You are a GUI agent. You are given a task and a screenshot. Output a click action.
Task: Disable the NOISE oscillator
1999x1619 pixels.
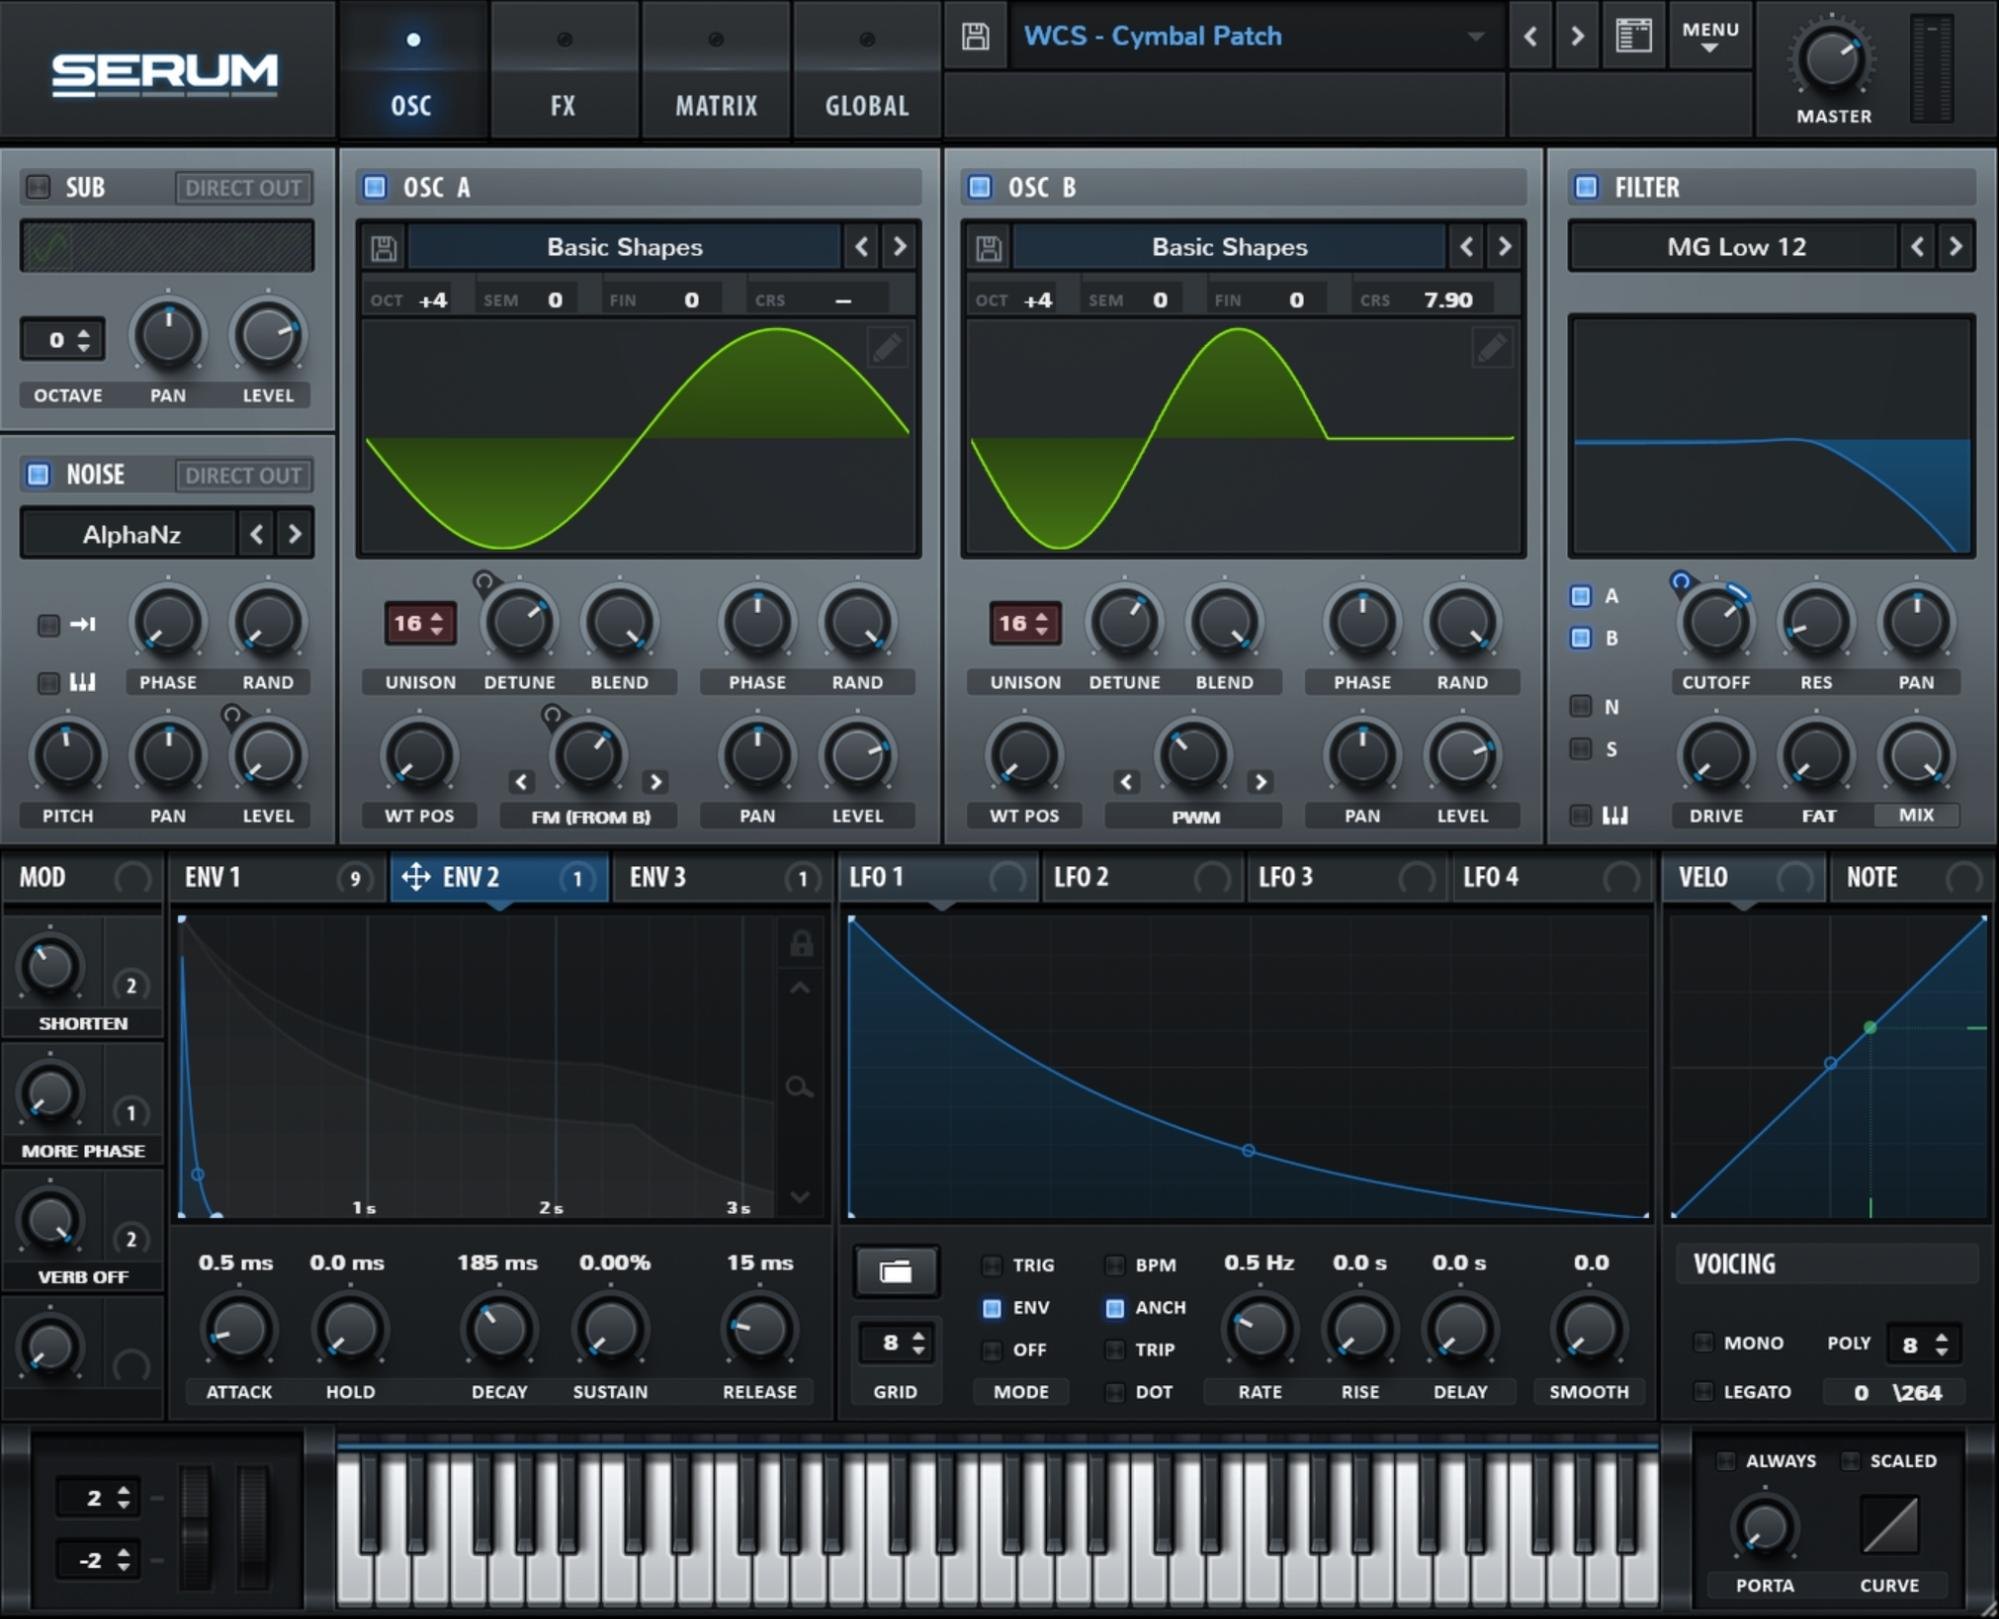[x=38, y=474]
